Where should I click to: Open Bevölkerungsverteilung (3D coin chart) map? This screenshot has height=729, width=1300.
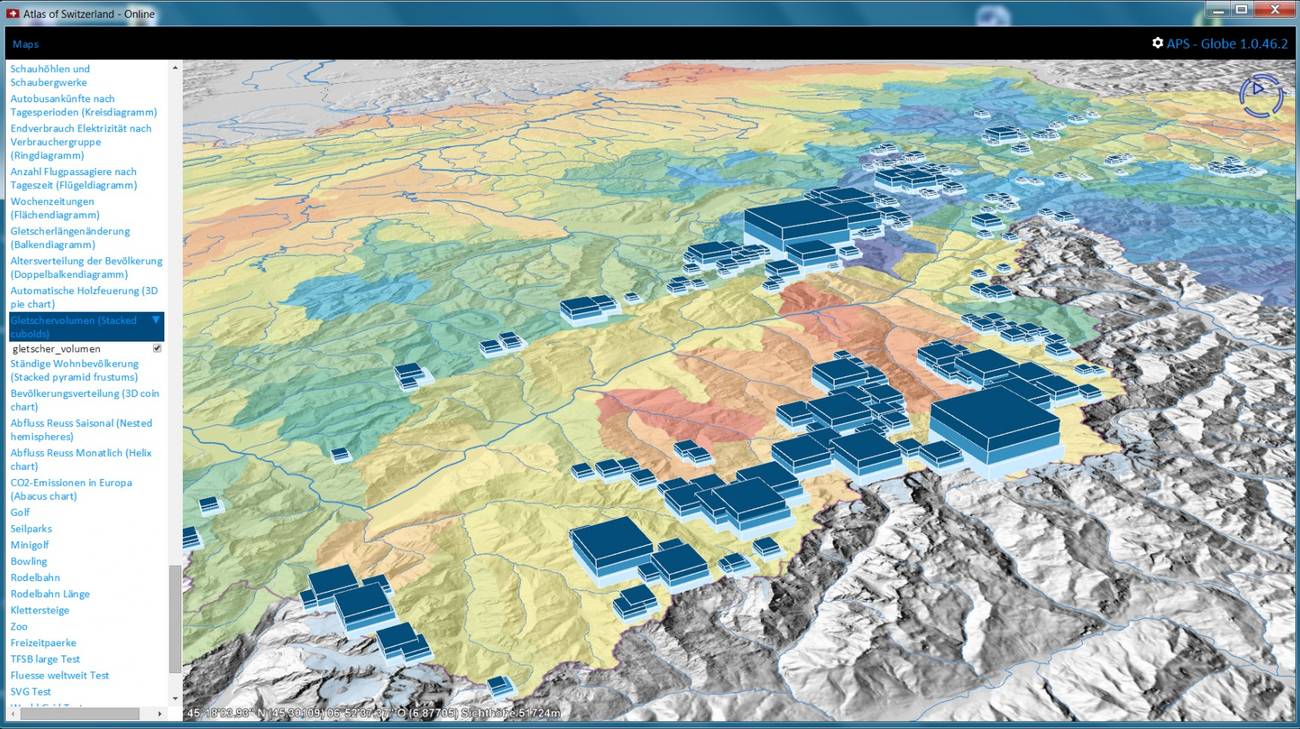point(85,400)
